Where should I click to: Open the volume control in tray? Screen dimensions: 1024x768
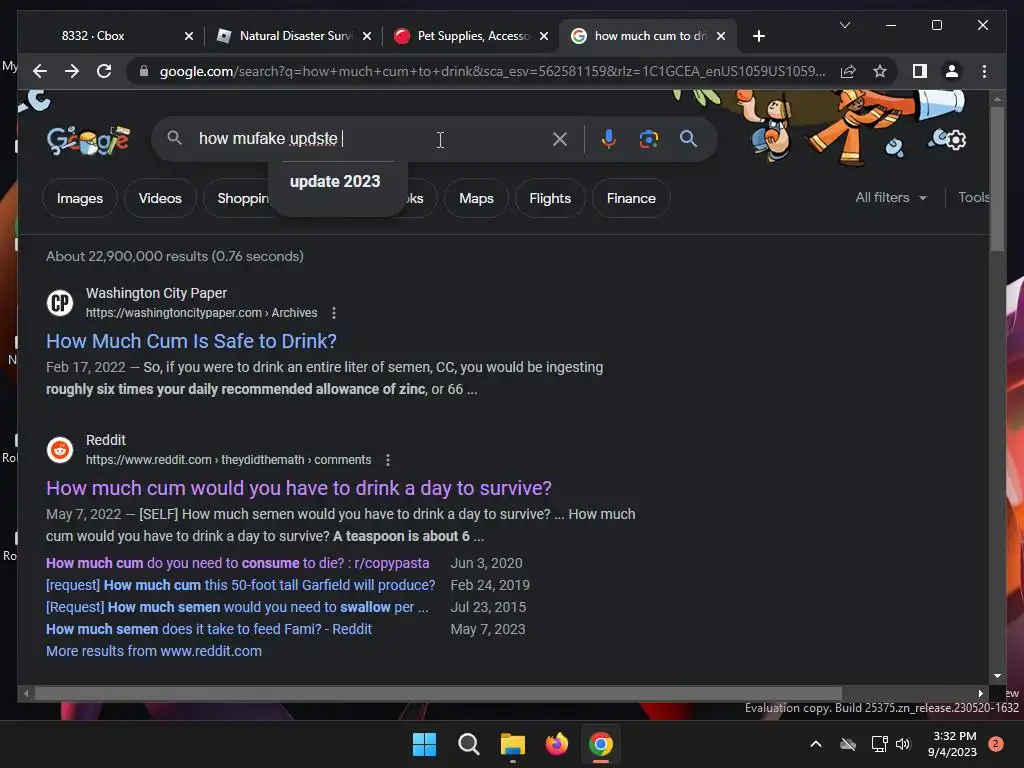pyautogui.click(x=903, y=744)
